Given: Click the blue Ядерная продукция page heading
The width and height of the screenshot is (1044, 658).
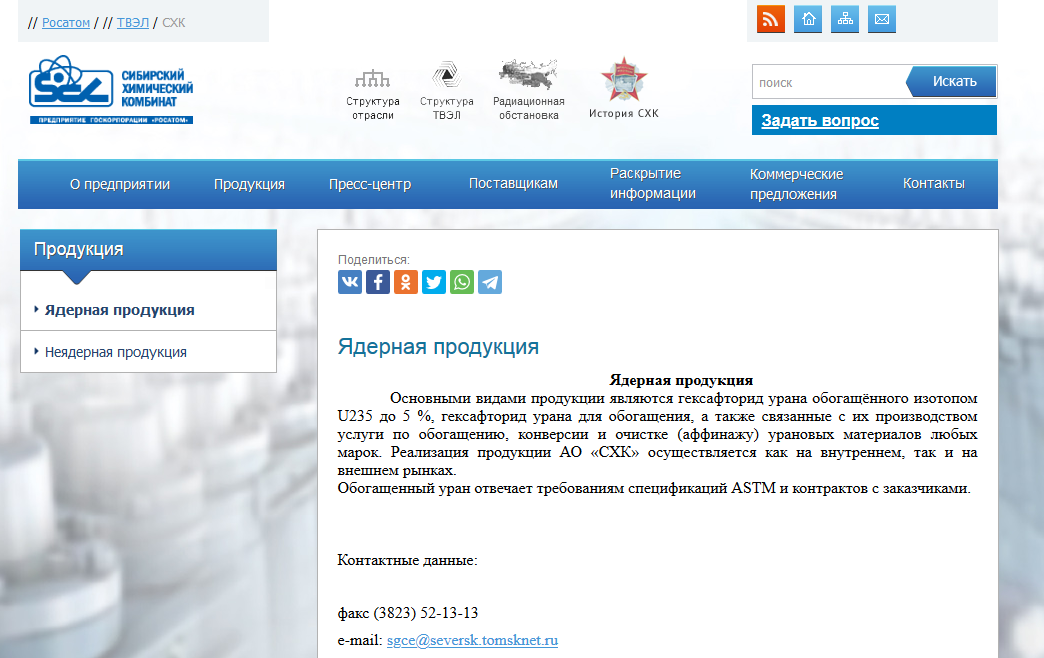Looking at the screenshot, I should coord(438,347).
